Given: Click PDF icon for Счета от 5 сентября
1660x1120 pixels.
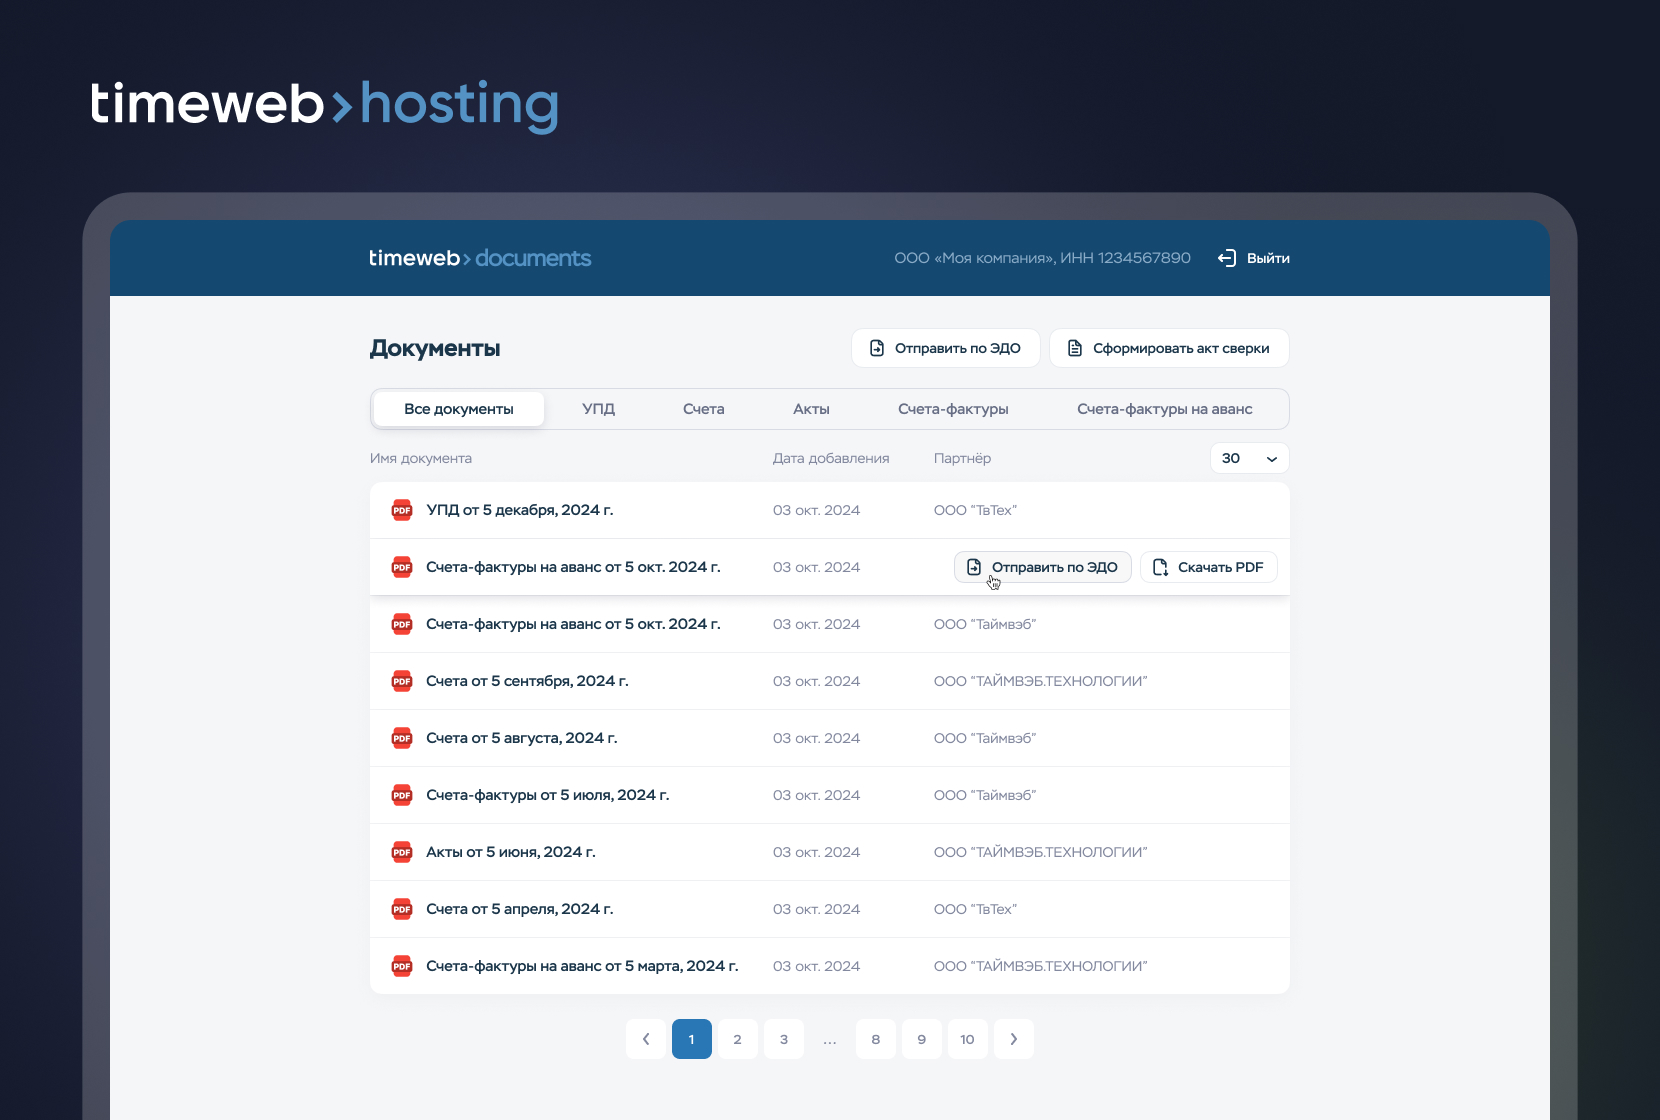Looking at the screenshot, I should 402,681.
